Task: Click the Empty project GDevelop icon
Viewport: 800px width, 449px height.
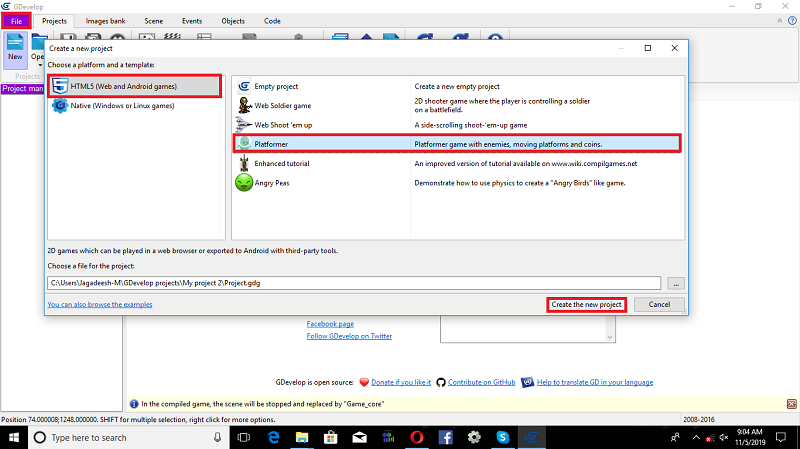Action: (244, 86)
